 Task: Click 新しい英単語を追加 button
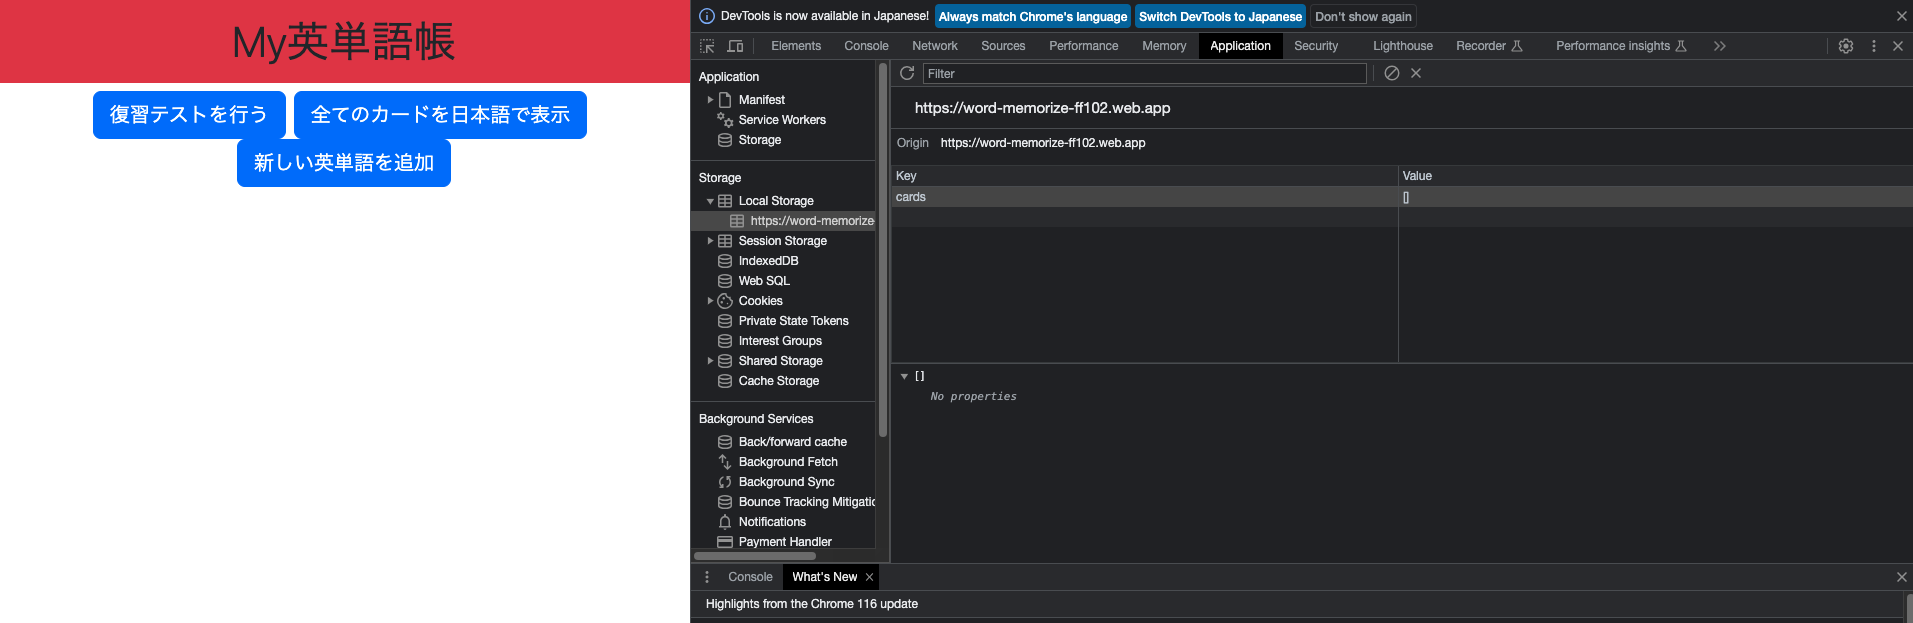pos(344,163)
